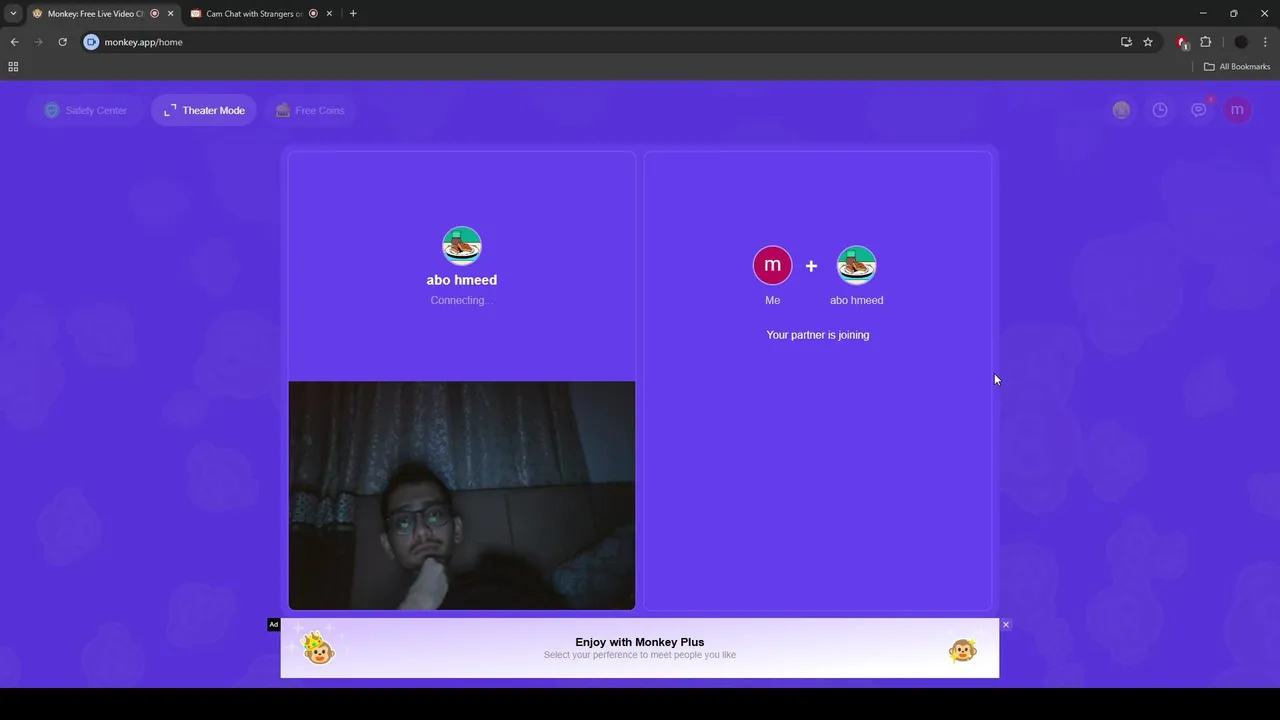Open the Safety Center
Screen dimensions: 1280x720
tap(86, 110)
